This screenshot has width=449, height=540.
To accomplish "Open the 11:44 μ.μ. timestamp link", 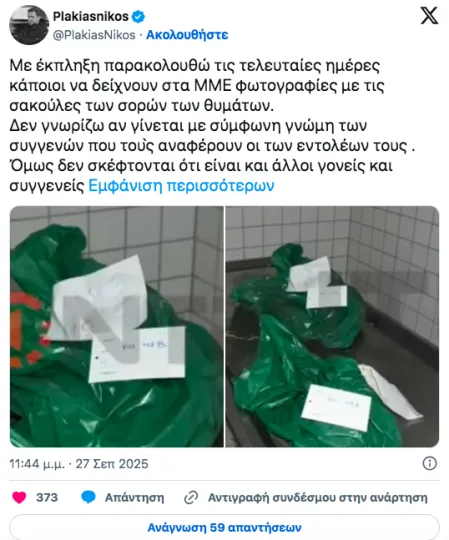I will [x=37, y=464].
